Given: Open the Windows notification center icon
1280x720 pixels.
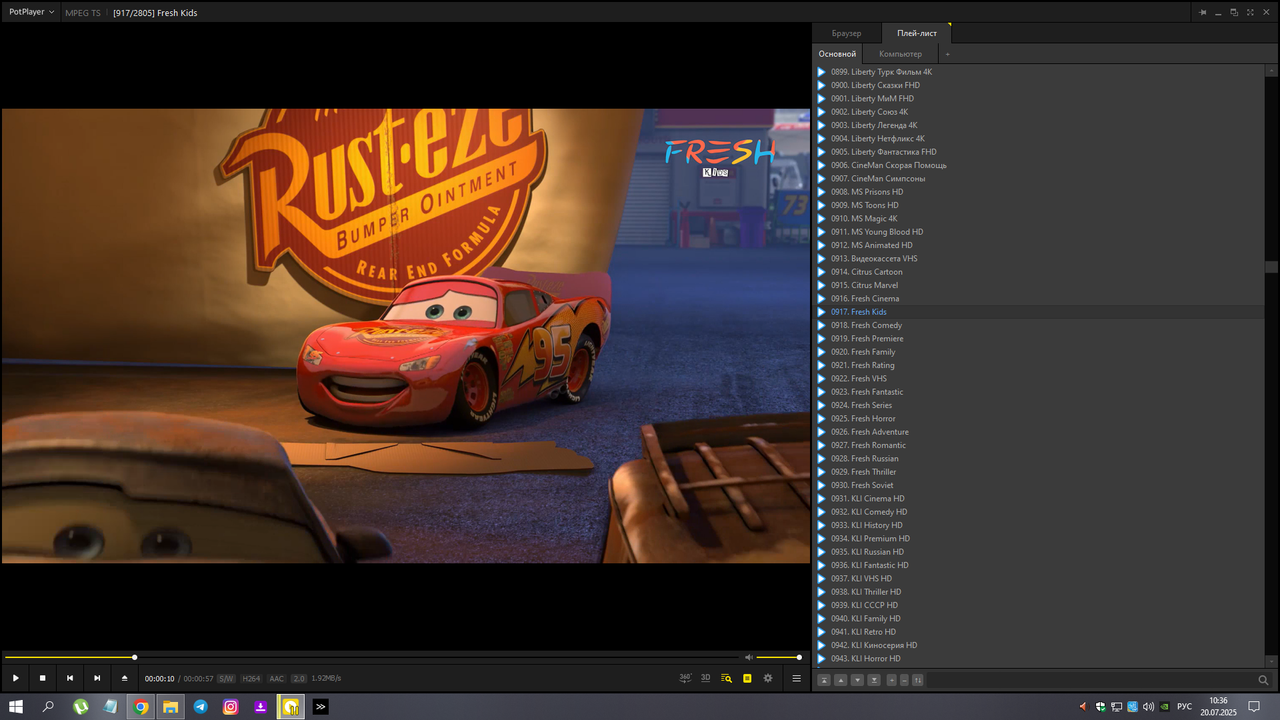Looking at the screenshot, I should click(x=1254, y=706).
